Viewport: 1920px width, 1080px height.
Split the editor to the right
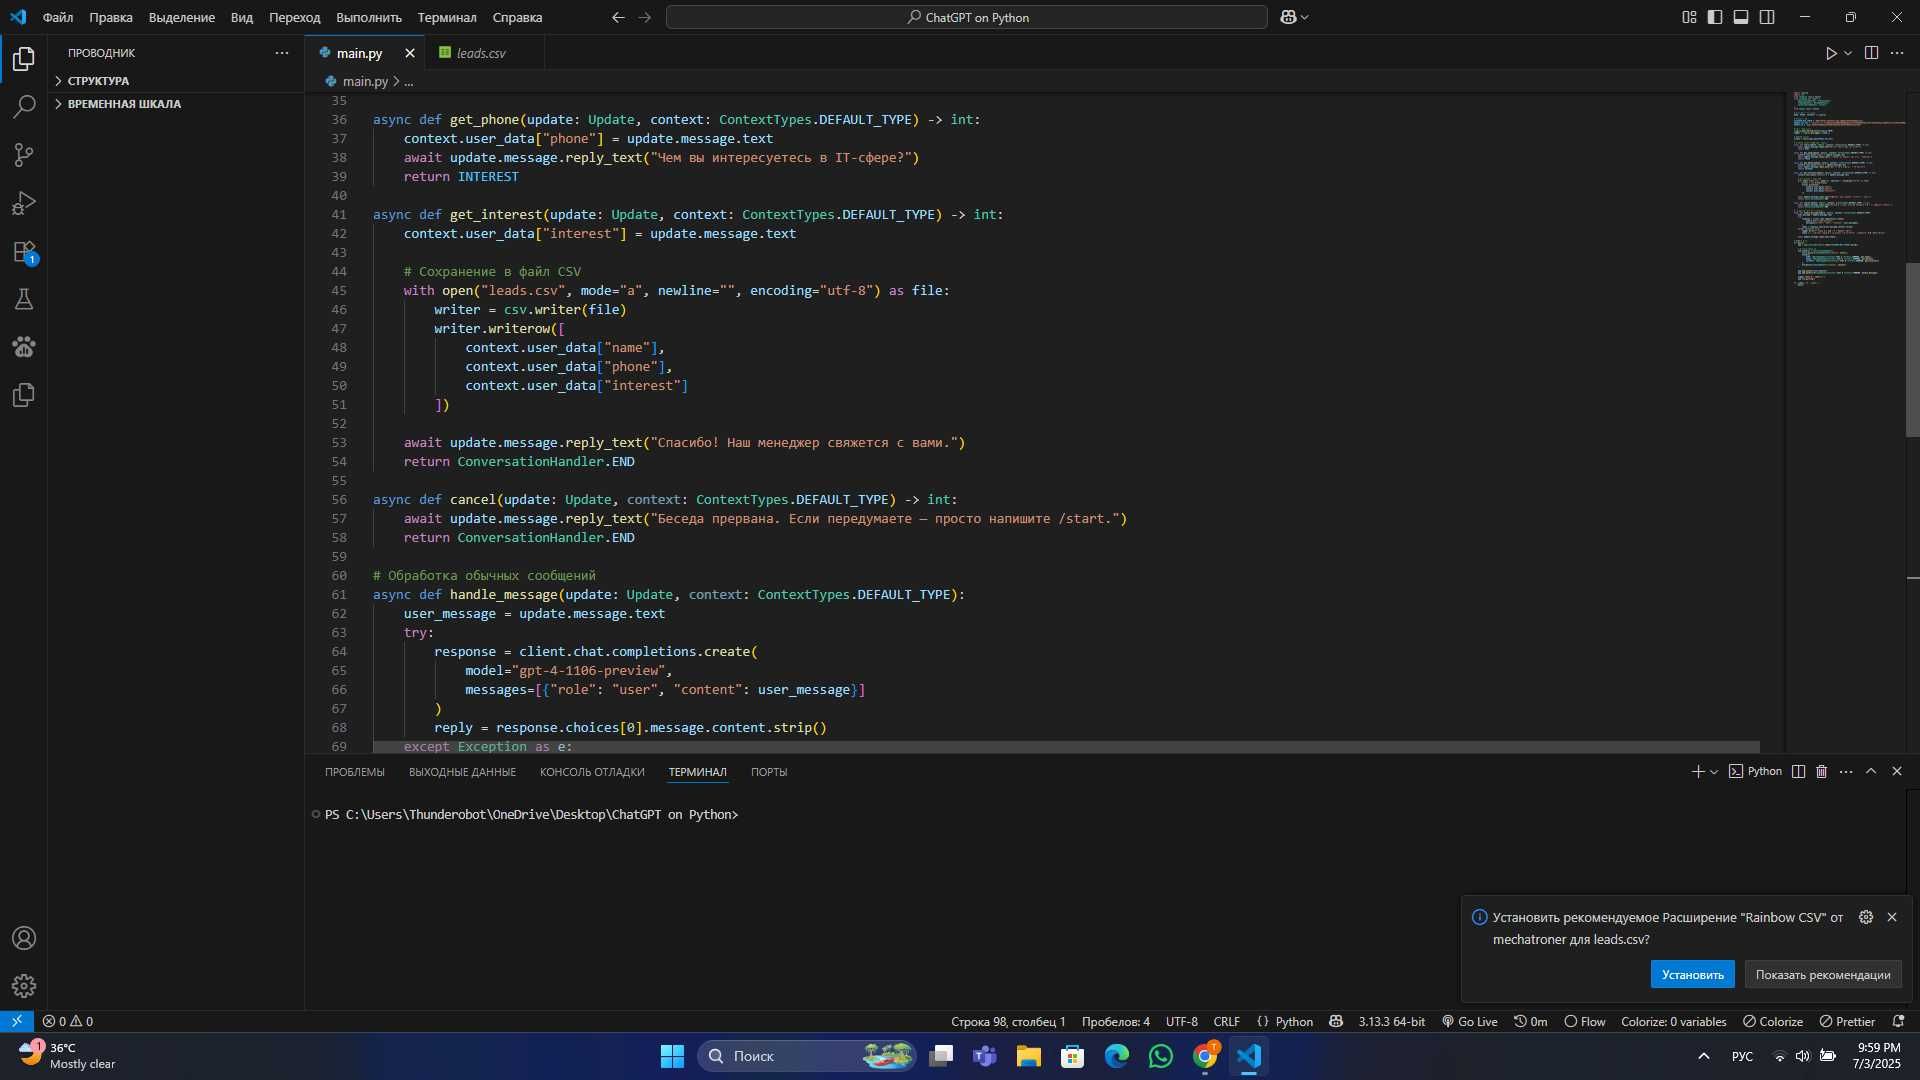pyautogui.click(x=1871, y=53)
